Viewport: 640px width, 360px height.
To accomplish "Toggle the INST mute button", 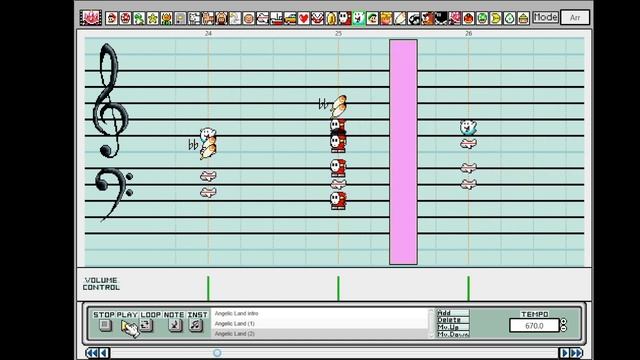I will pyautogui.click(x=196, y=325).
